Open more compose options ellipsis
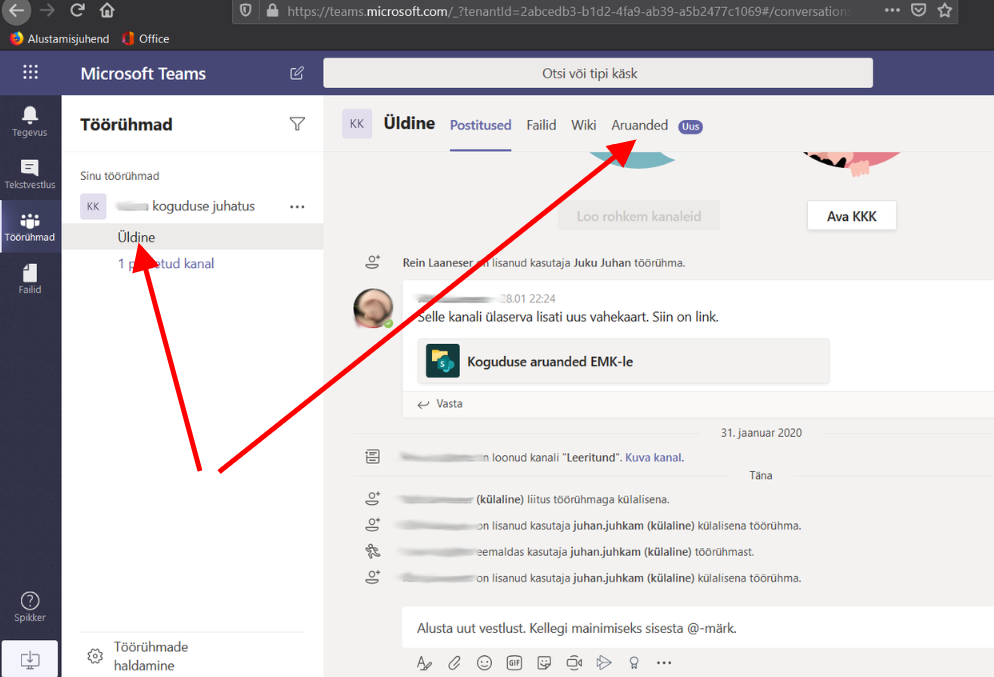The width and height of the screenshot is (994, 677). pyautogui.click(x=664, y=662)
